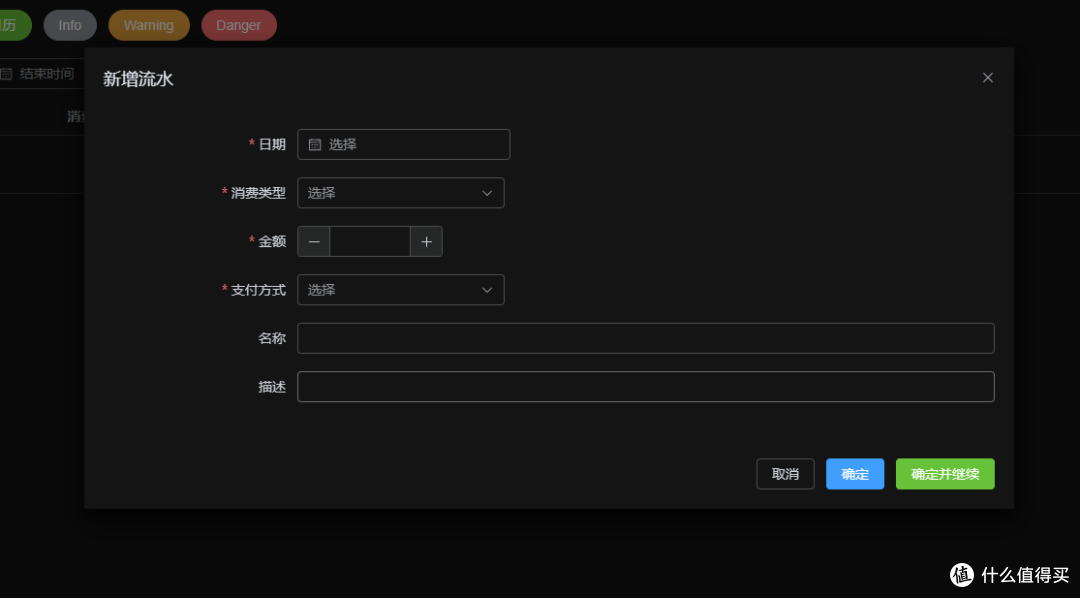The image size is (1080, 598).
Task: Click the 结束时间 date field in background
Action: [x=41, y=74]
